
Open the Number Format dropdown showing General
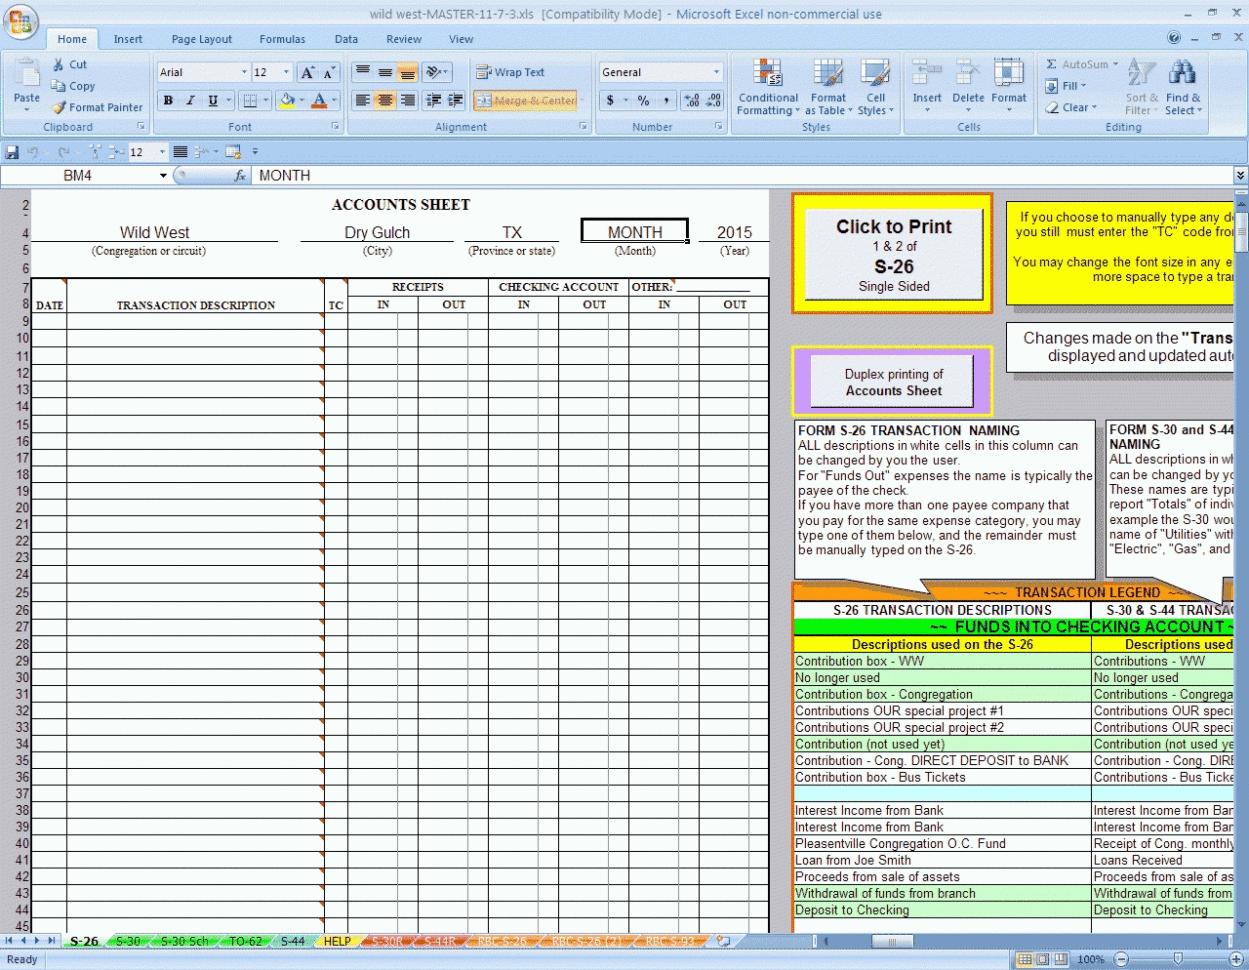(x=660, y=72)
